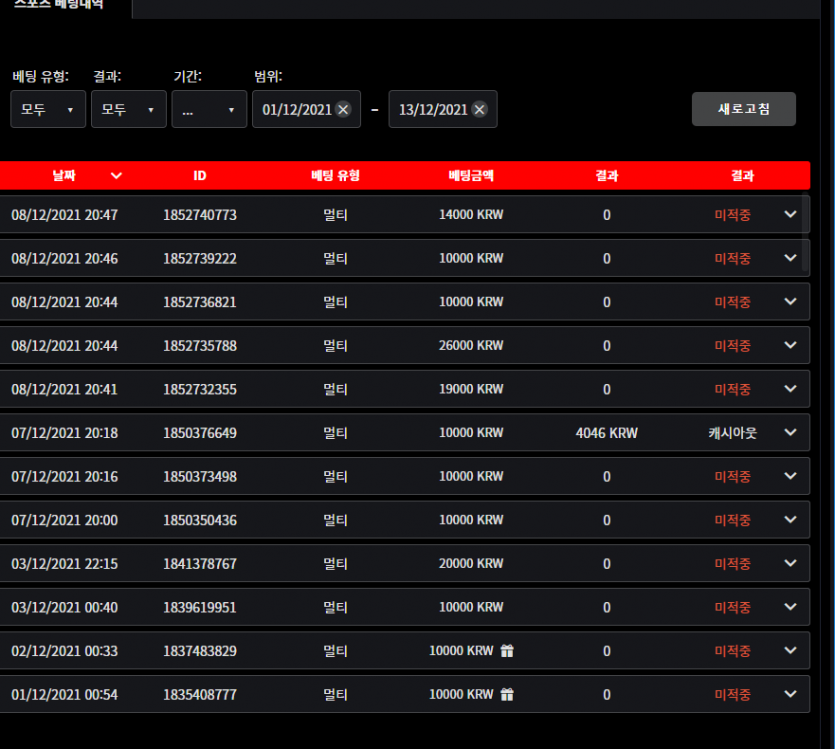Click the 캐시아웃 status text
Viewport: 835px width, 749px height.
[732, 433]
